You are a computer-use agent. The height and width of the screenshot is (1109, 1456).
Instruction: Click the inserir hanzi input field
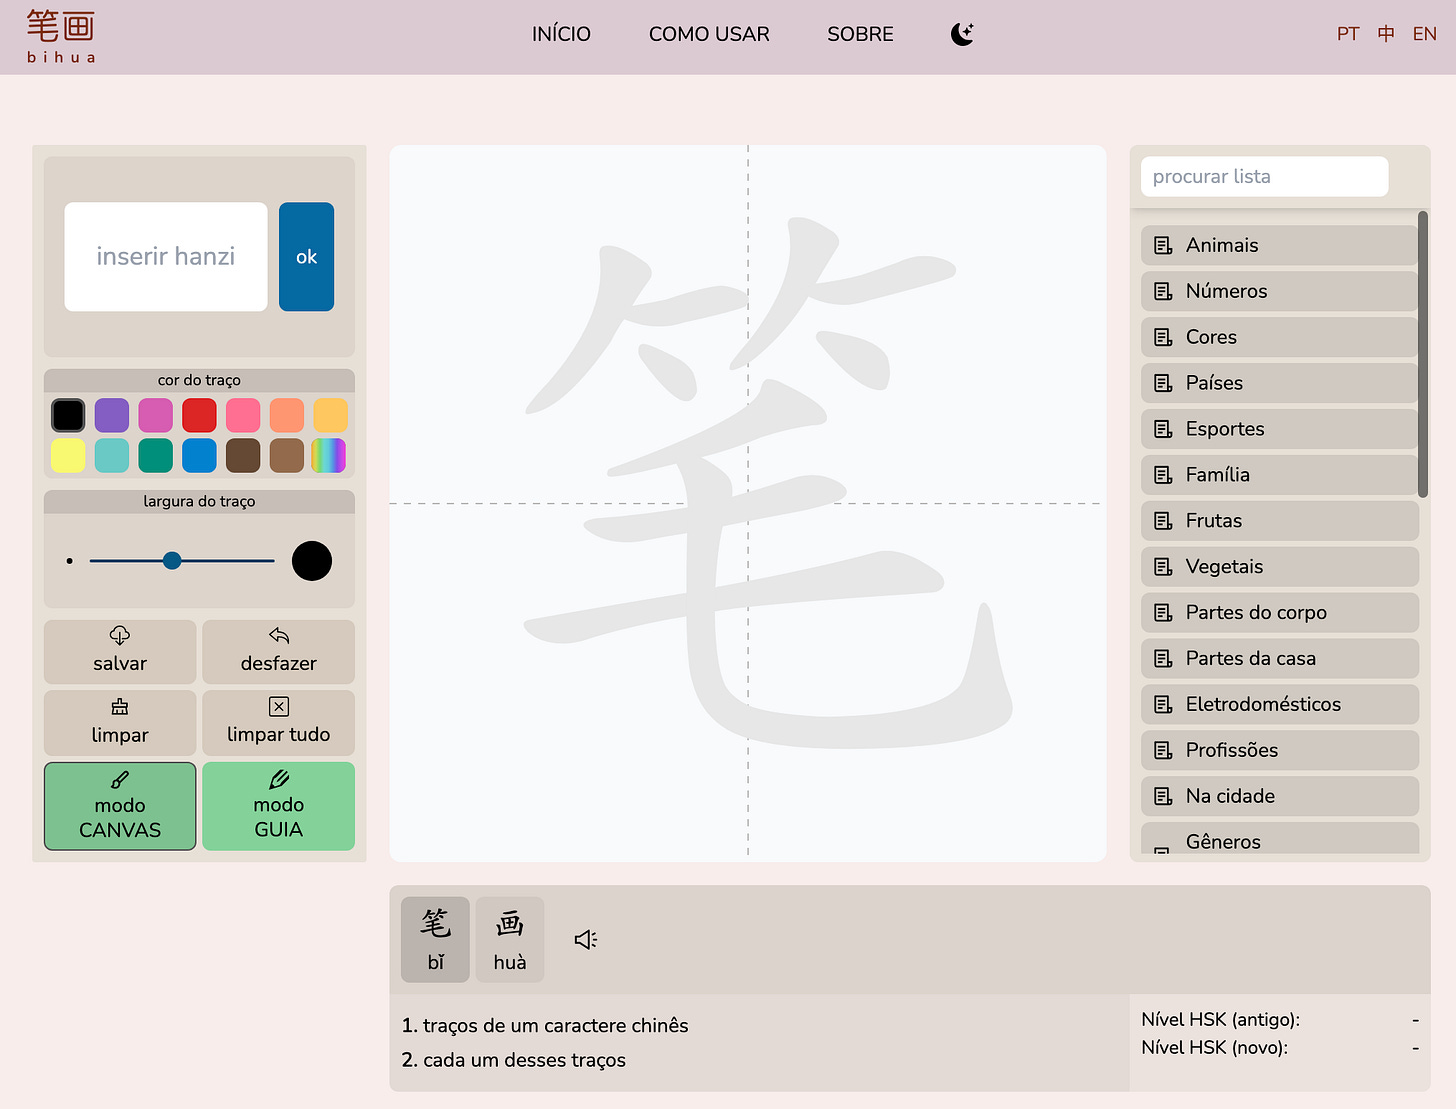pos(166,257)
